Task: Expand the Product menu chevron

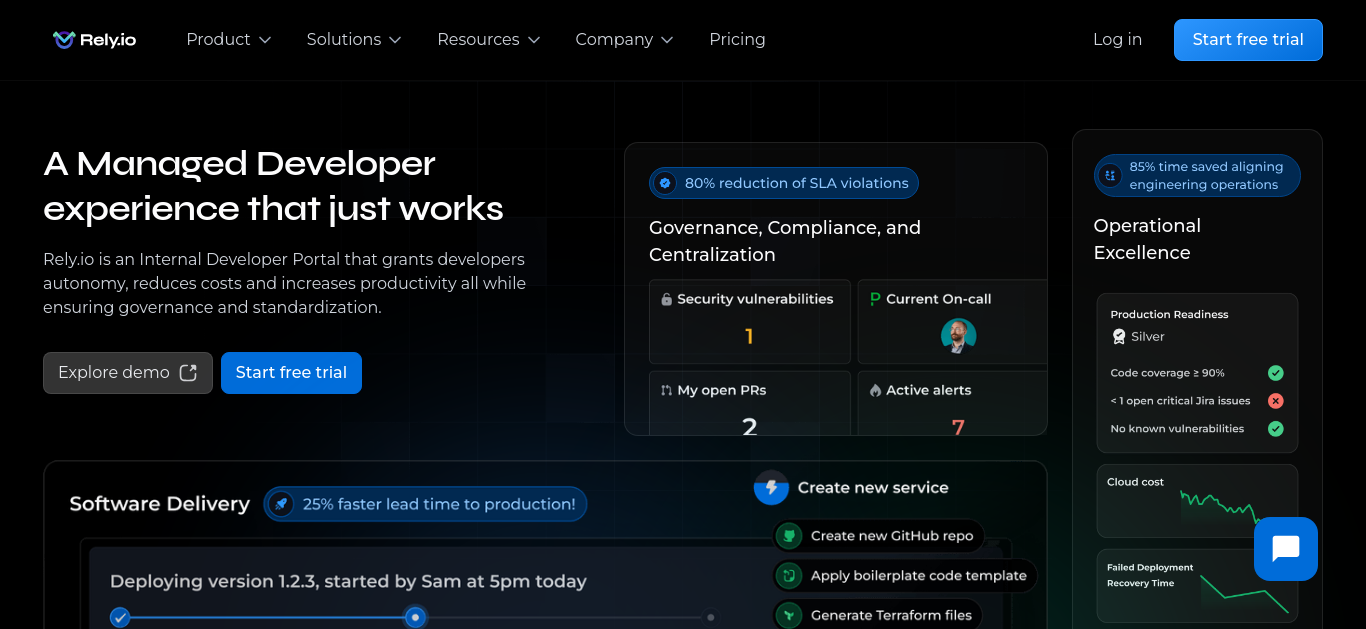Action: coord(265,40)
